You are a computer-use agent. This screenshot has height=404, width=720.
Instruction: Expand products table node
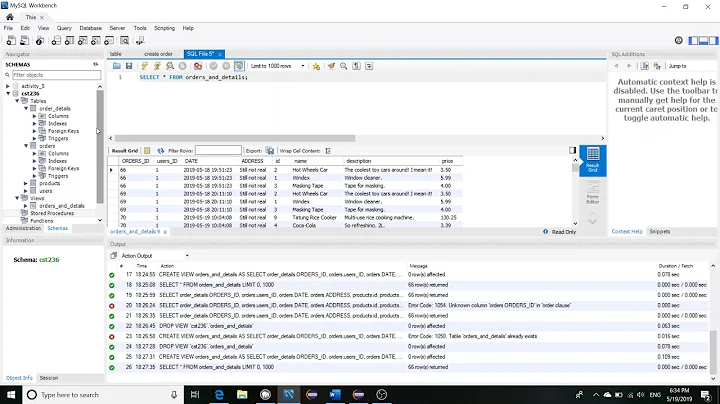(26, 183)
